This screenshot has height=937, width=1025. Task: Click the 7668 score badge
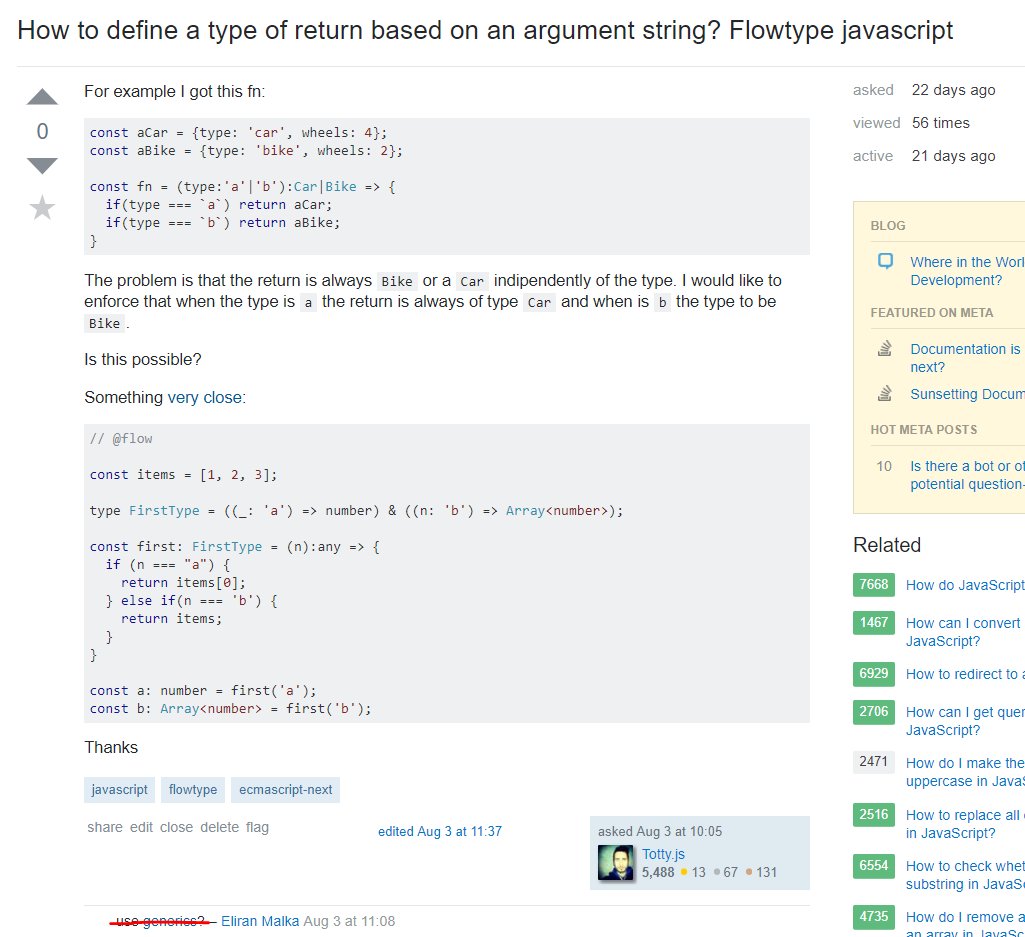873,585
